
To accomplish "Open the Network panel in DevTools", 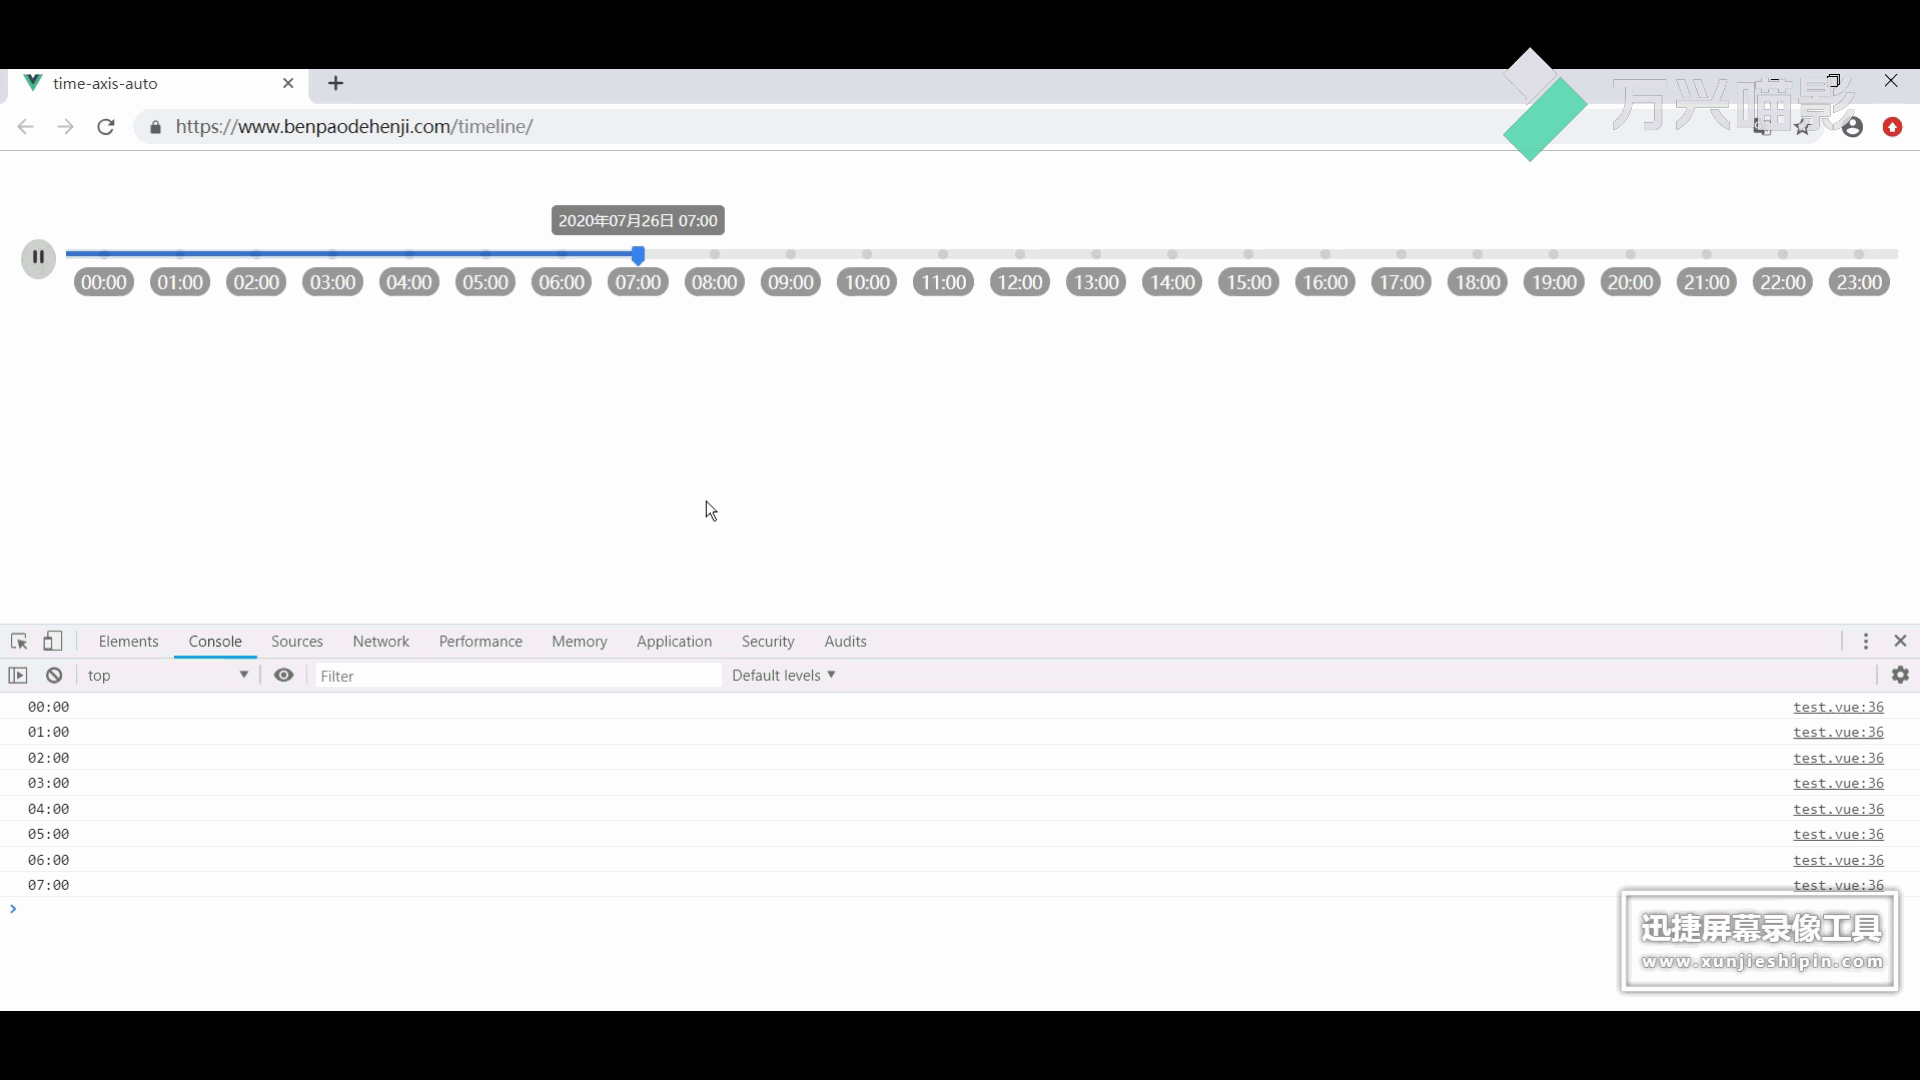I will [380, 641].
